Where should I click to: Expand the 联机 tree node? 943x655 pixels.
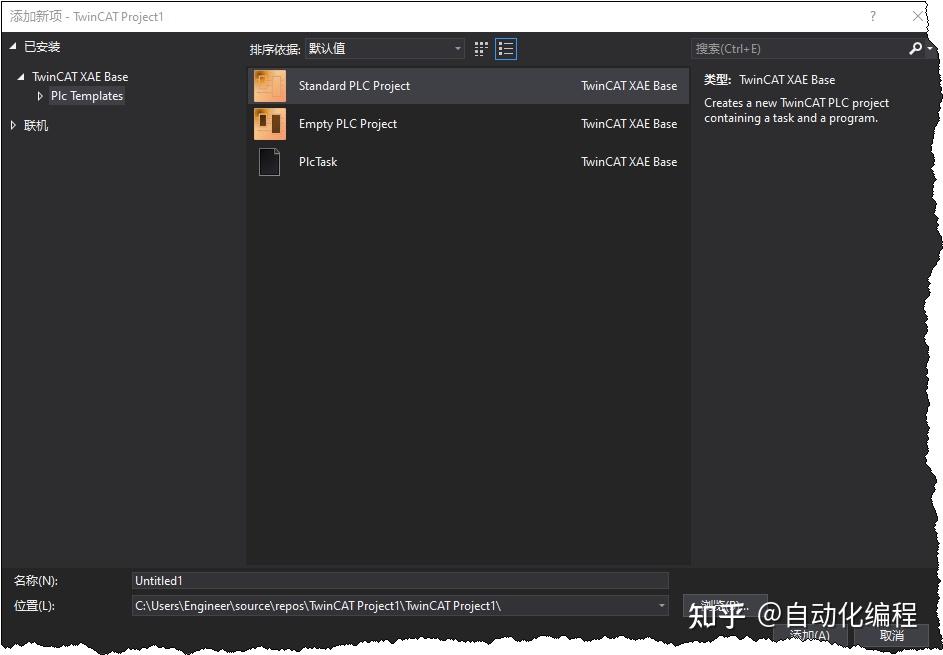pyautogui.click(x=16, y=125)
